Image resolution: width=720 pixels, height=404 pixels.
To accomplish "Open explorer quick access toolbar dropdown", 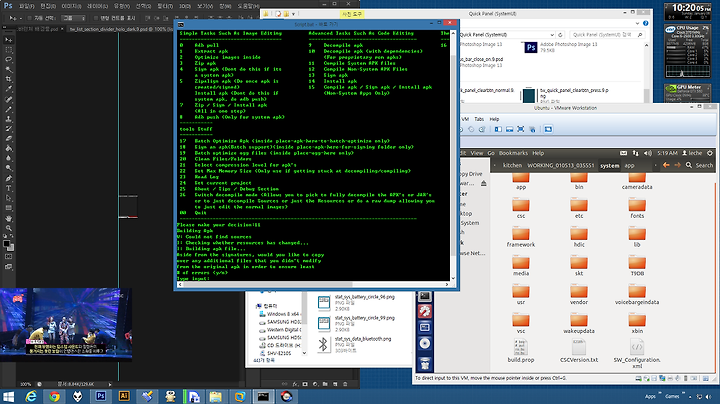I will (293, 14).
